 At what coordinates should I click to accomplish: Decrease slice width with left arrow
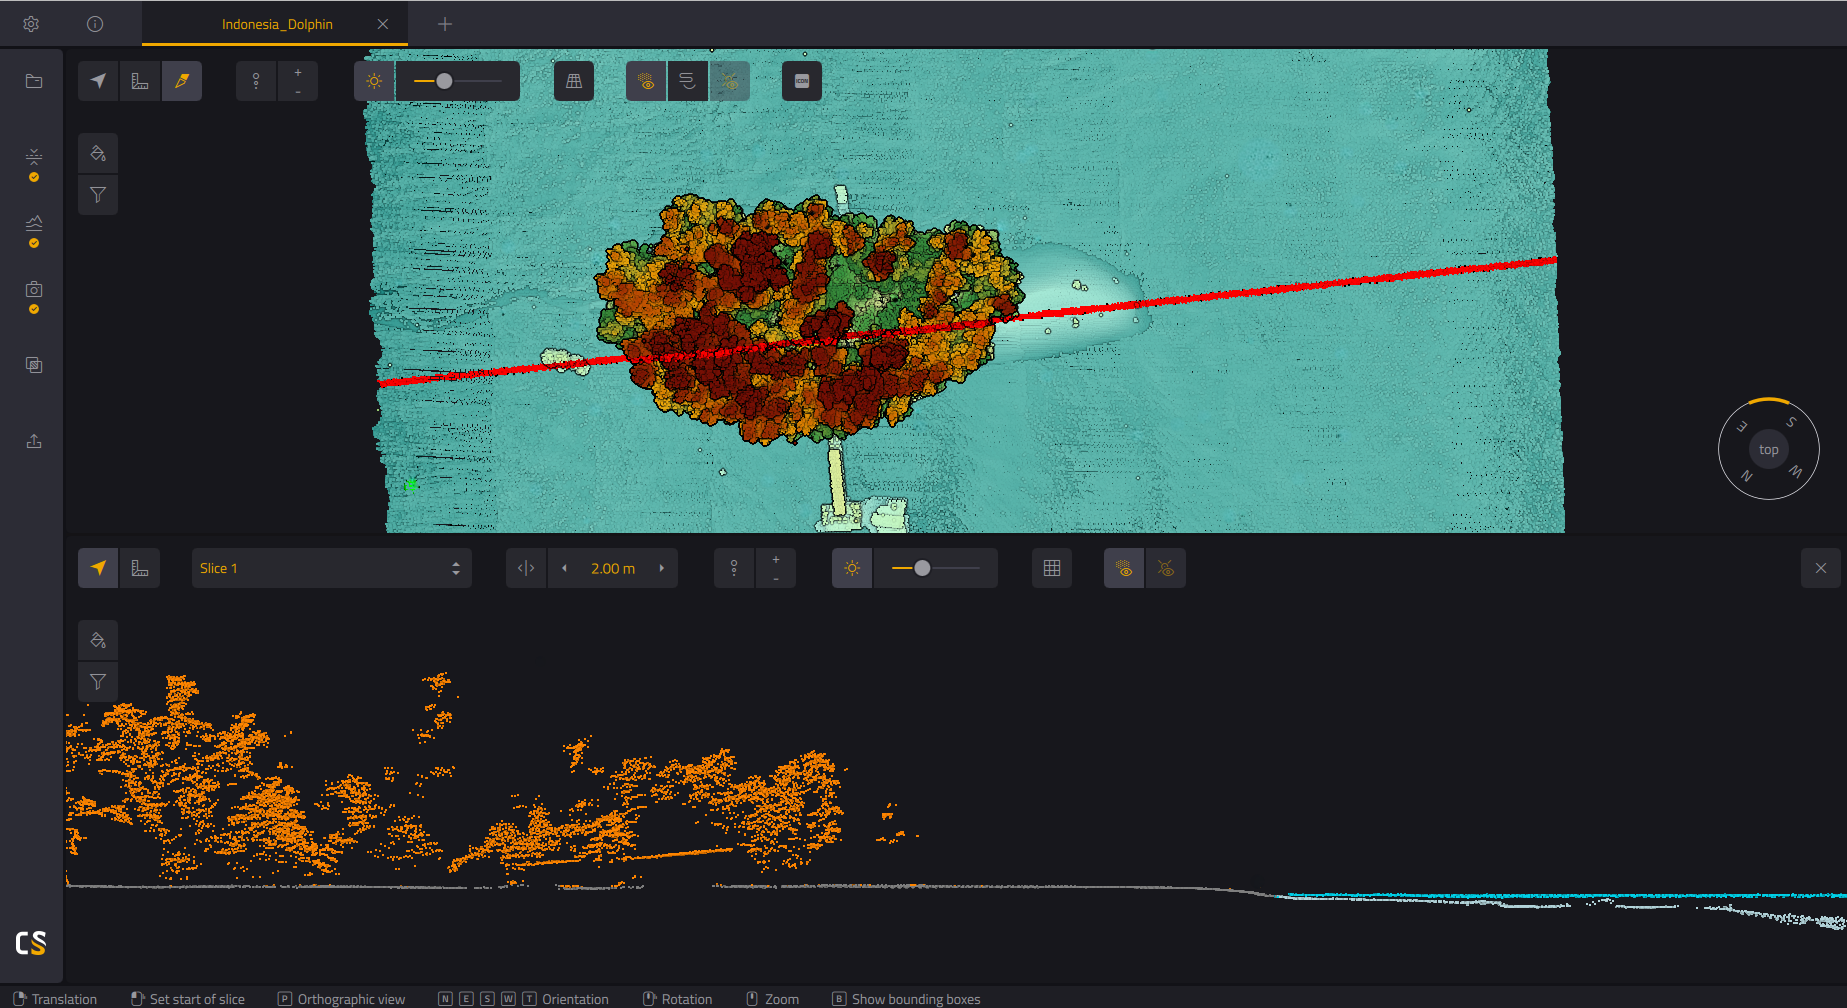564,568
